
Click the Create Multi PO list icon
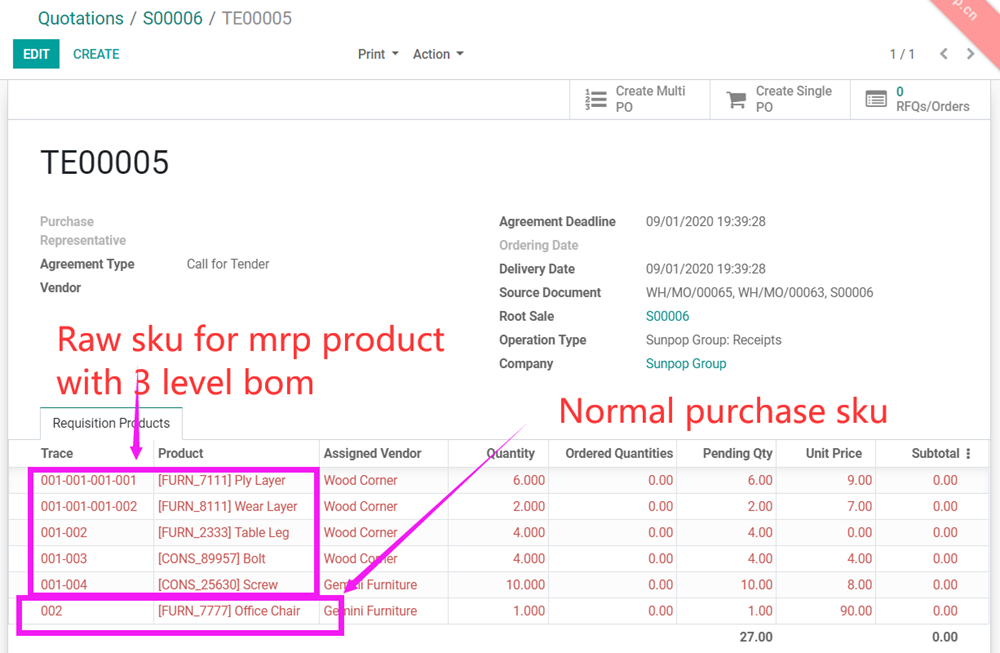tap(596, 99)
